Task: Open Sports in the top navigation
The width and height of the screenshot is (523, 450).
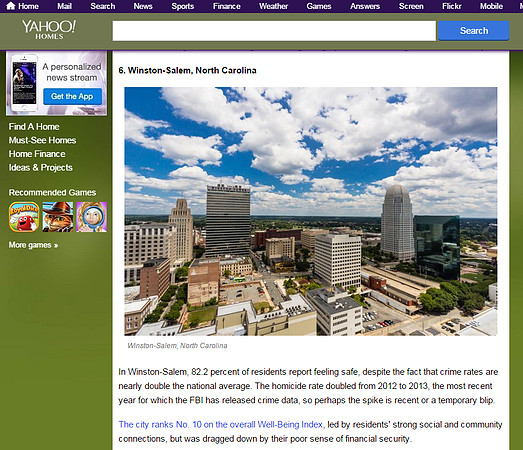Action: (183, 6)
